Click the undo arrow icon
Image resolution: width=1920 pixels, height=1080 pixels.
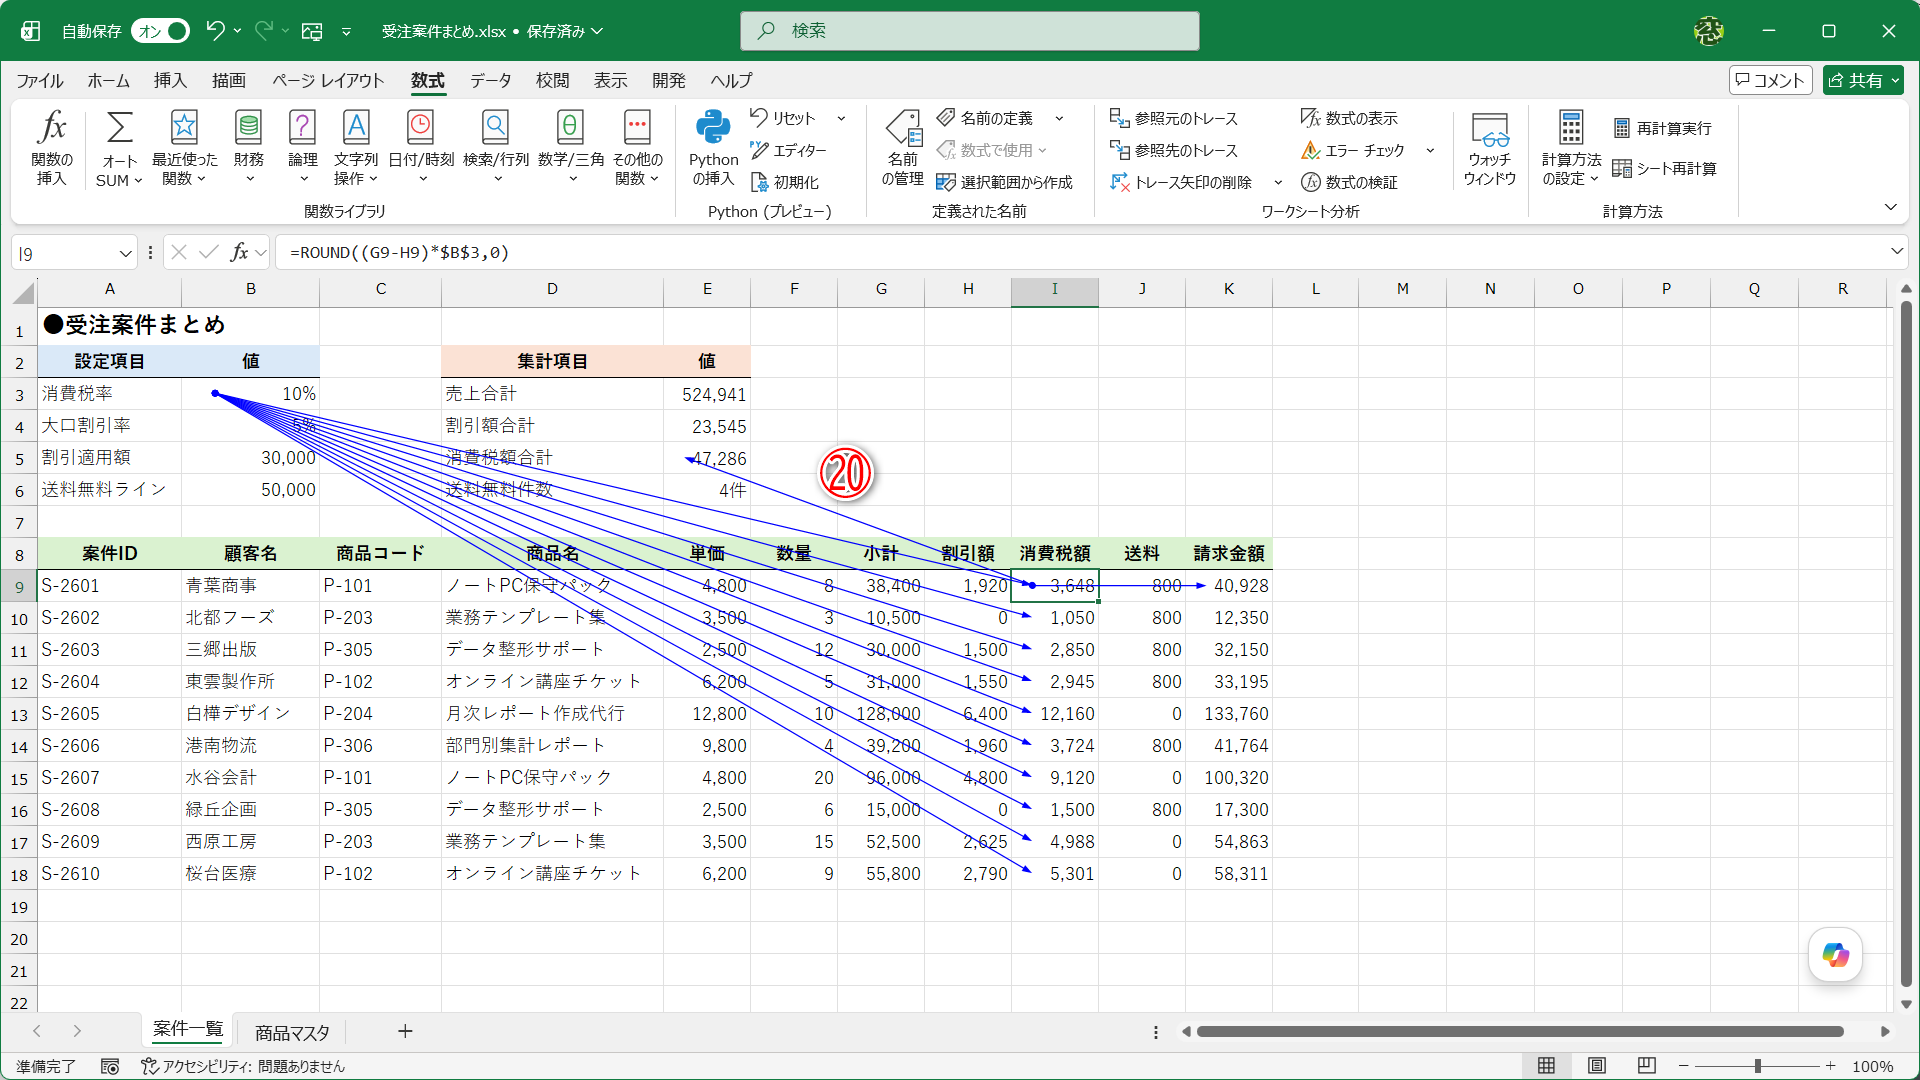(x=215, y=31)
